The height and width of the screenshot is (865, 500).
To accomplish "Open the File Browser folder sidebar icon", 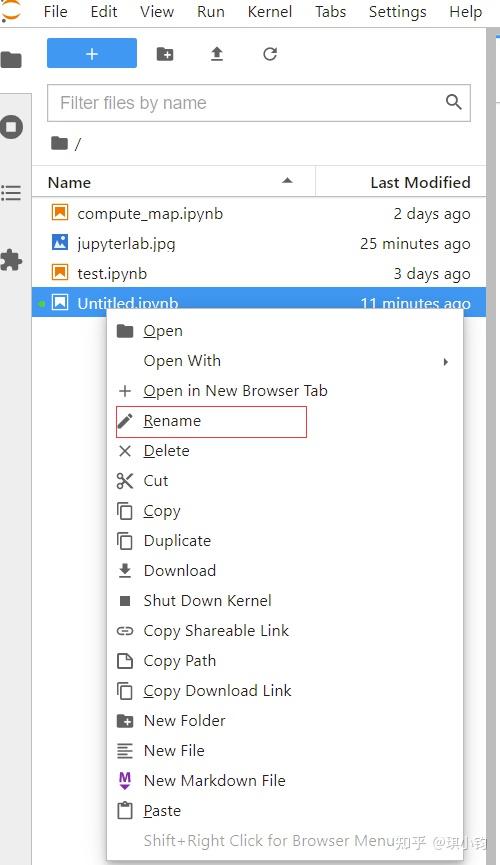I will click(x=11, y=60).
